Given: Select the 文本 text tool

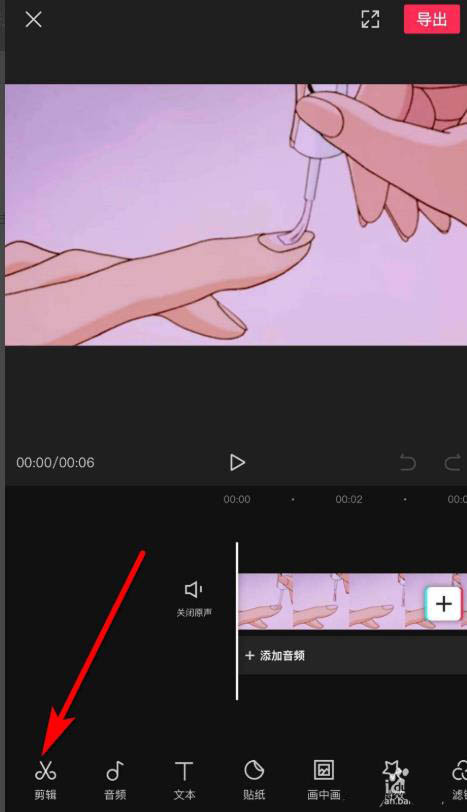Looking at the screenshot, I should pyautogui.click(x=184, y=779).
